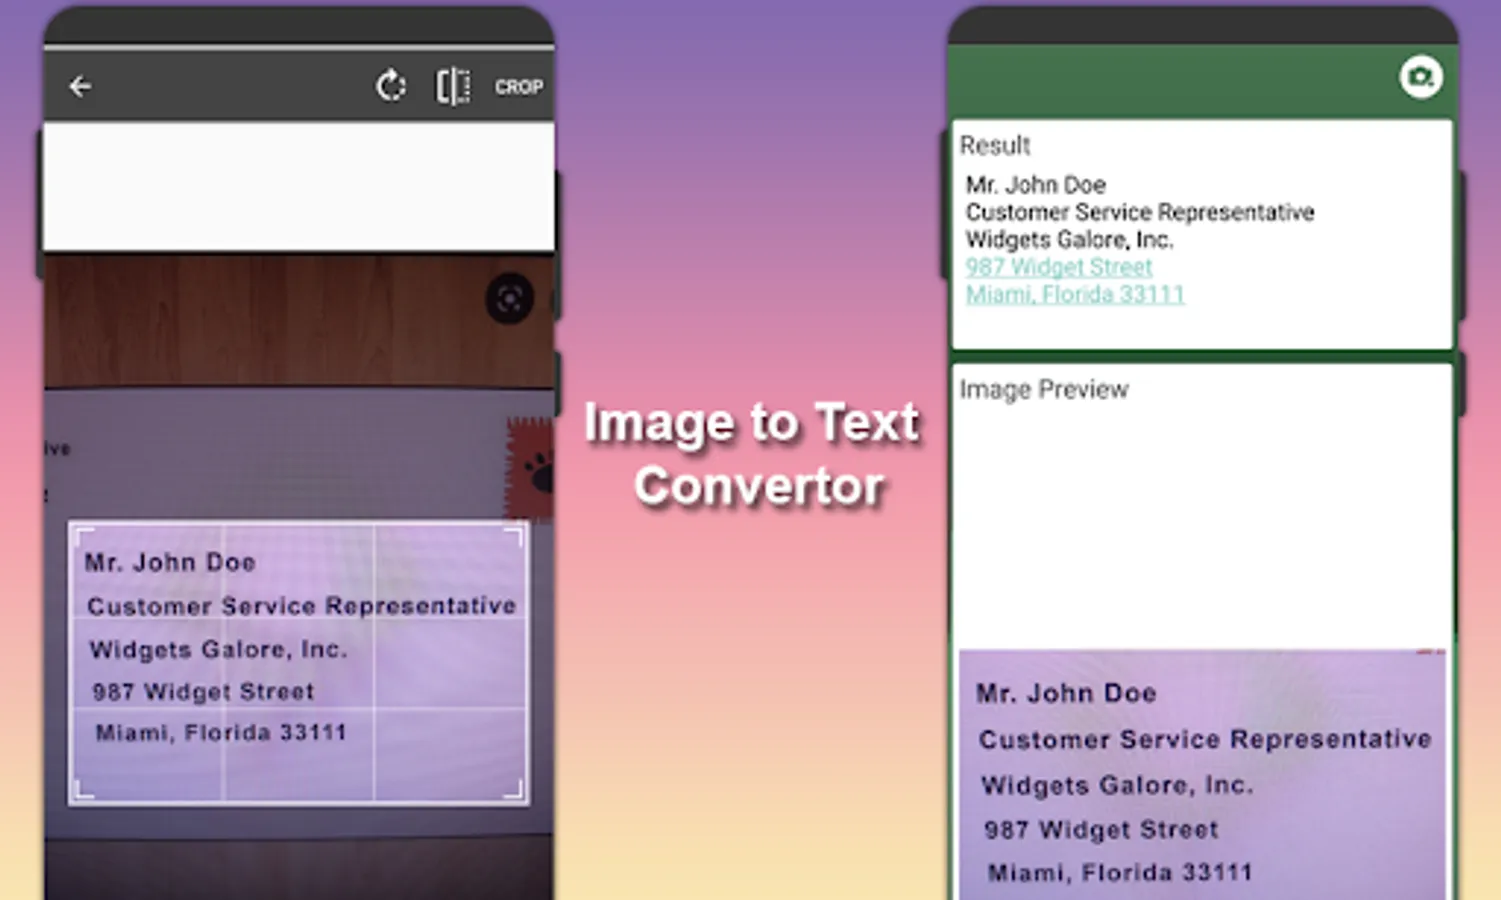Open the 987 Widget Street link
The height and width of the screenshot is (900, 1501).
pos(1059,267)
